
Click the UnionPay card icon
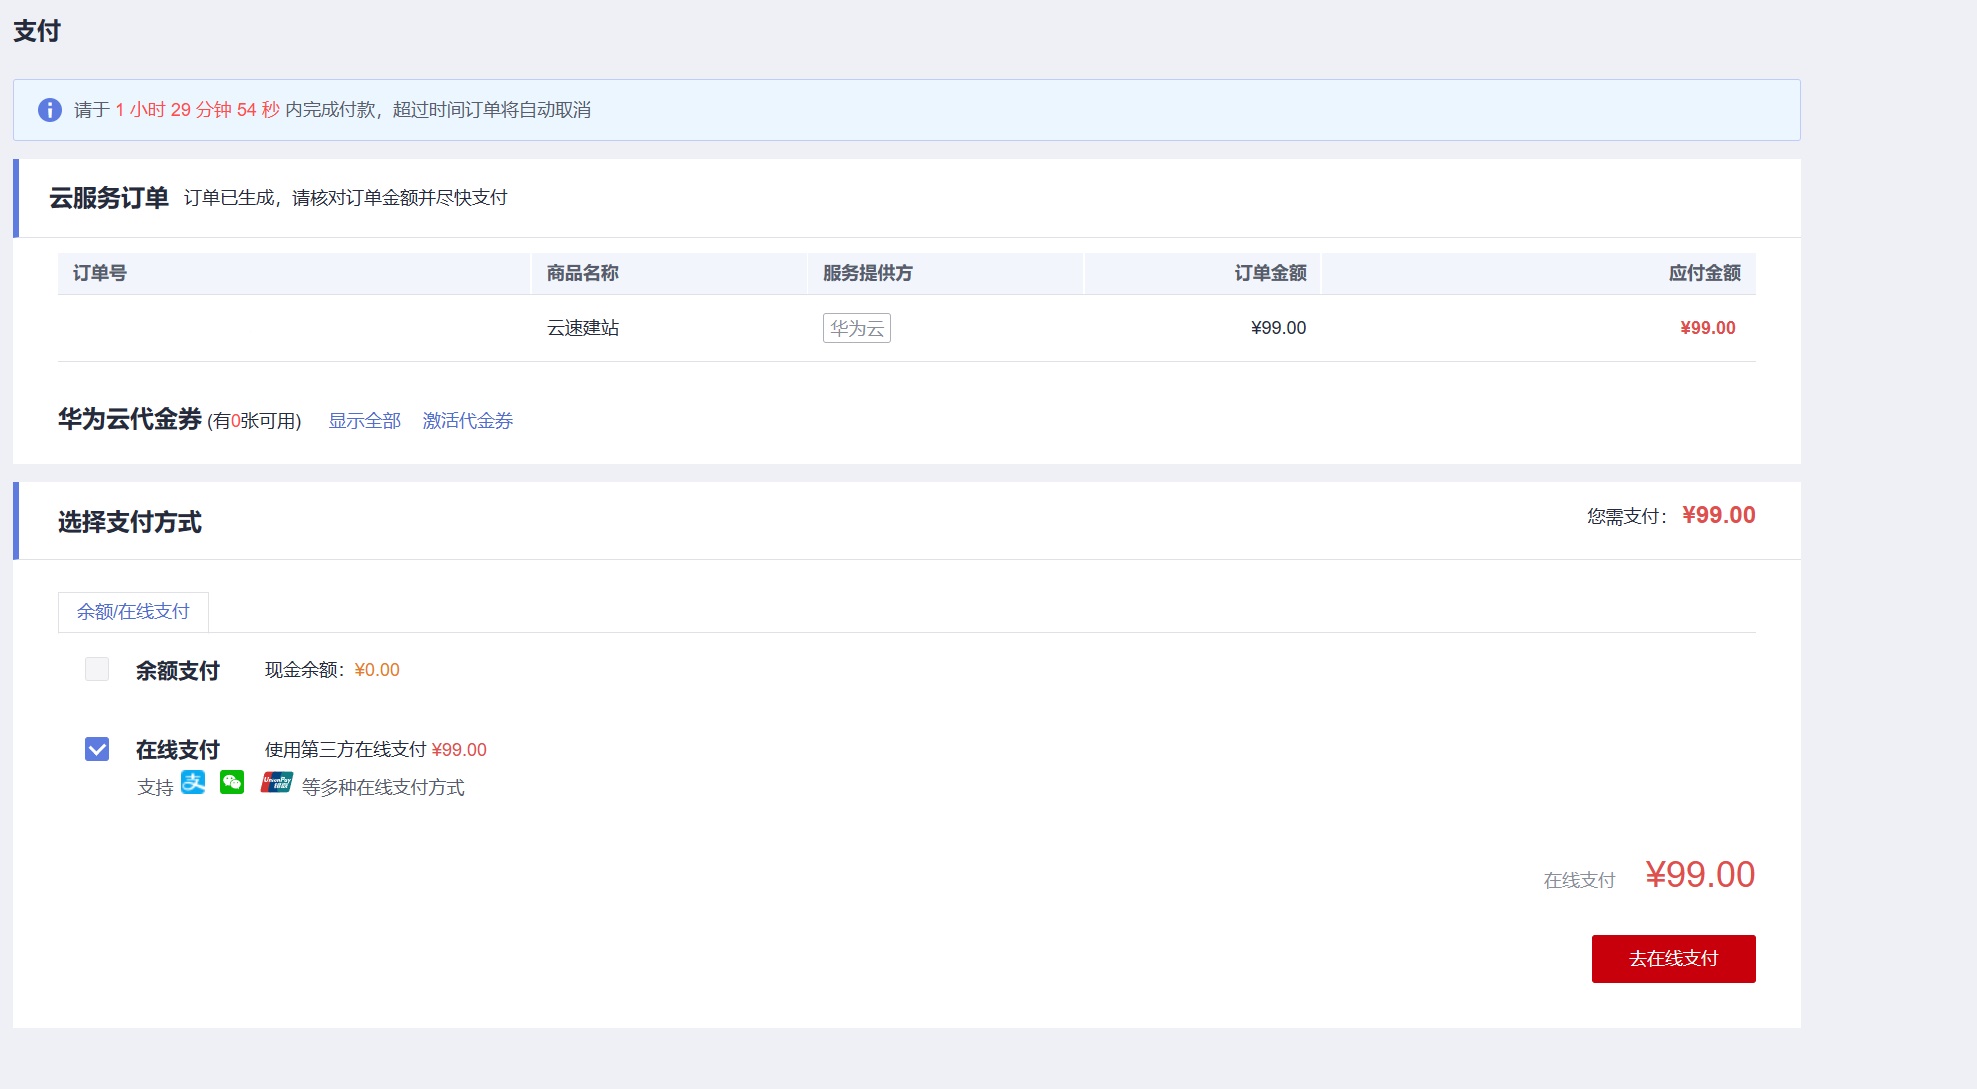(x=276, y=783)
